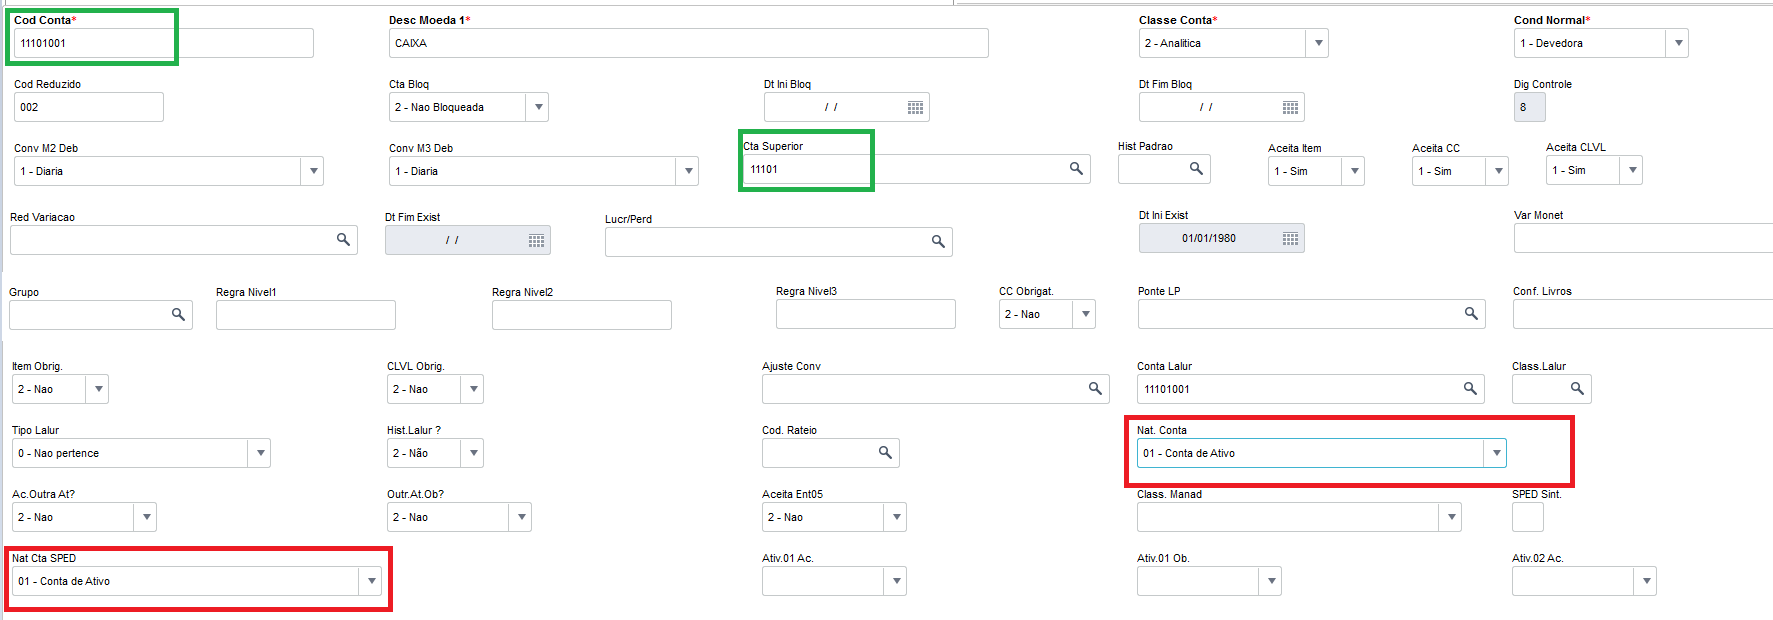Open calendar picker for Dt Ini Exist
Screen dimensions: 1773x620
pyautogui.click(x=1290, y=238)
